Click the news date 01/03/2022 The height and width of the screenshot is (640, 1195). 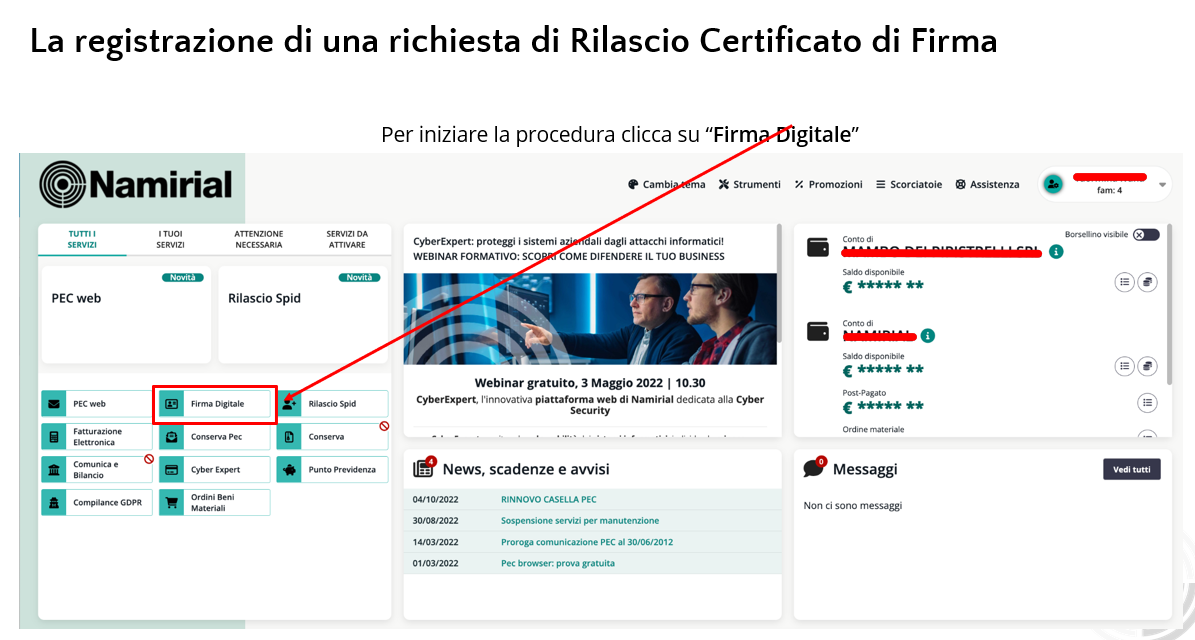(435, 564)
